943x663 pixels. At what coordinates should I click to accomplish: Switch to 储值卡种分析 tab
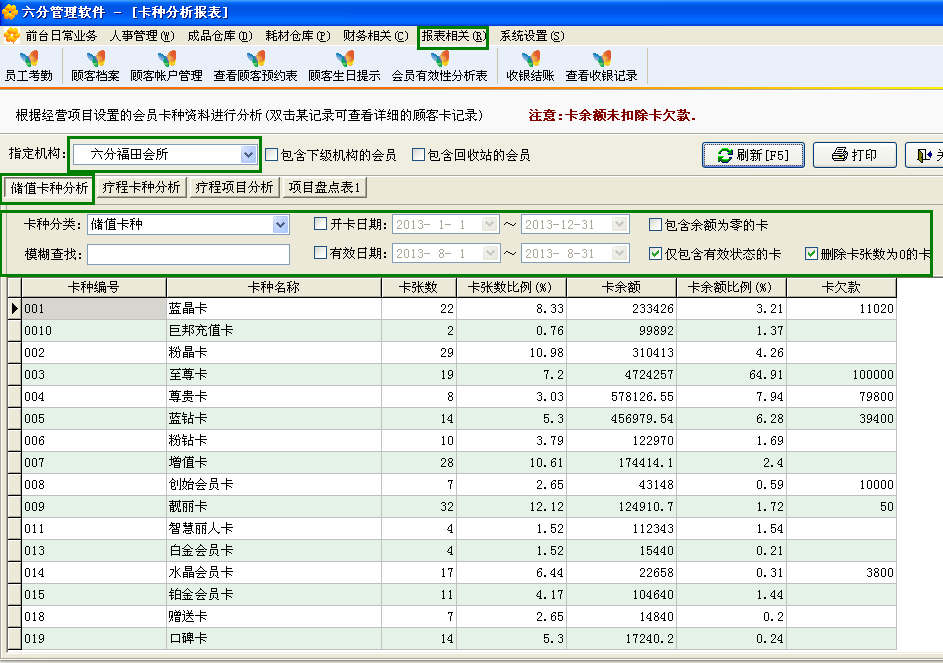pyautogui.click(x=49, y=188)
